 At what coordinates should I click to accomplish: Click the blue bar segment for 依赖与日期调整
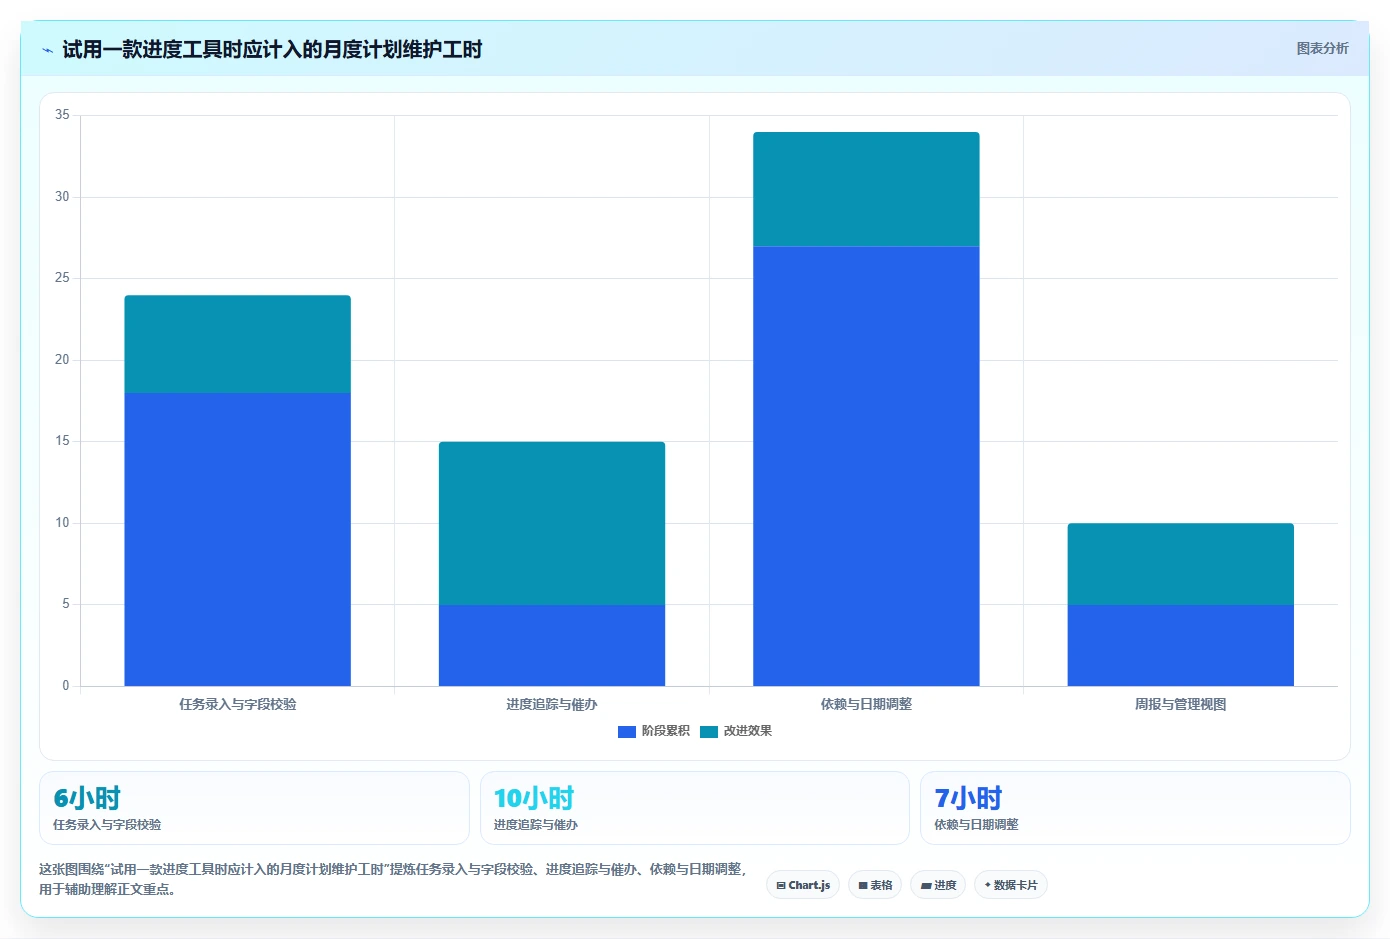pyautogui.click(x=866, y=466)
